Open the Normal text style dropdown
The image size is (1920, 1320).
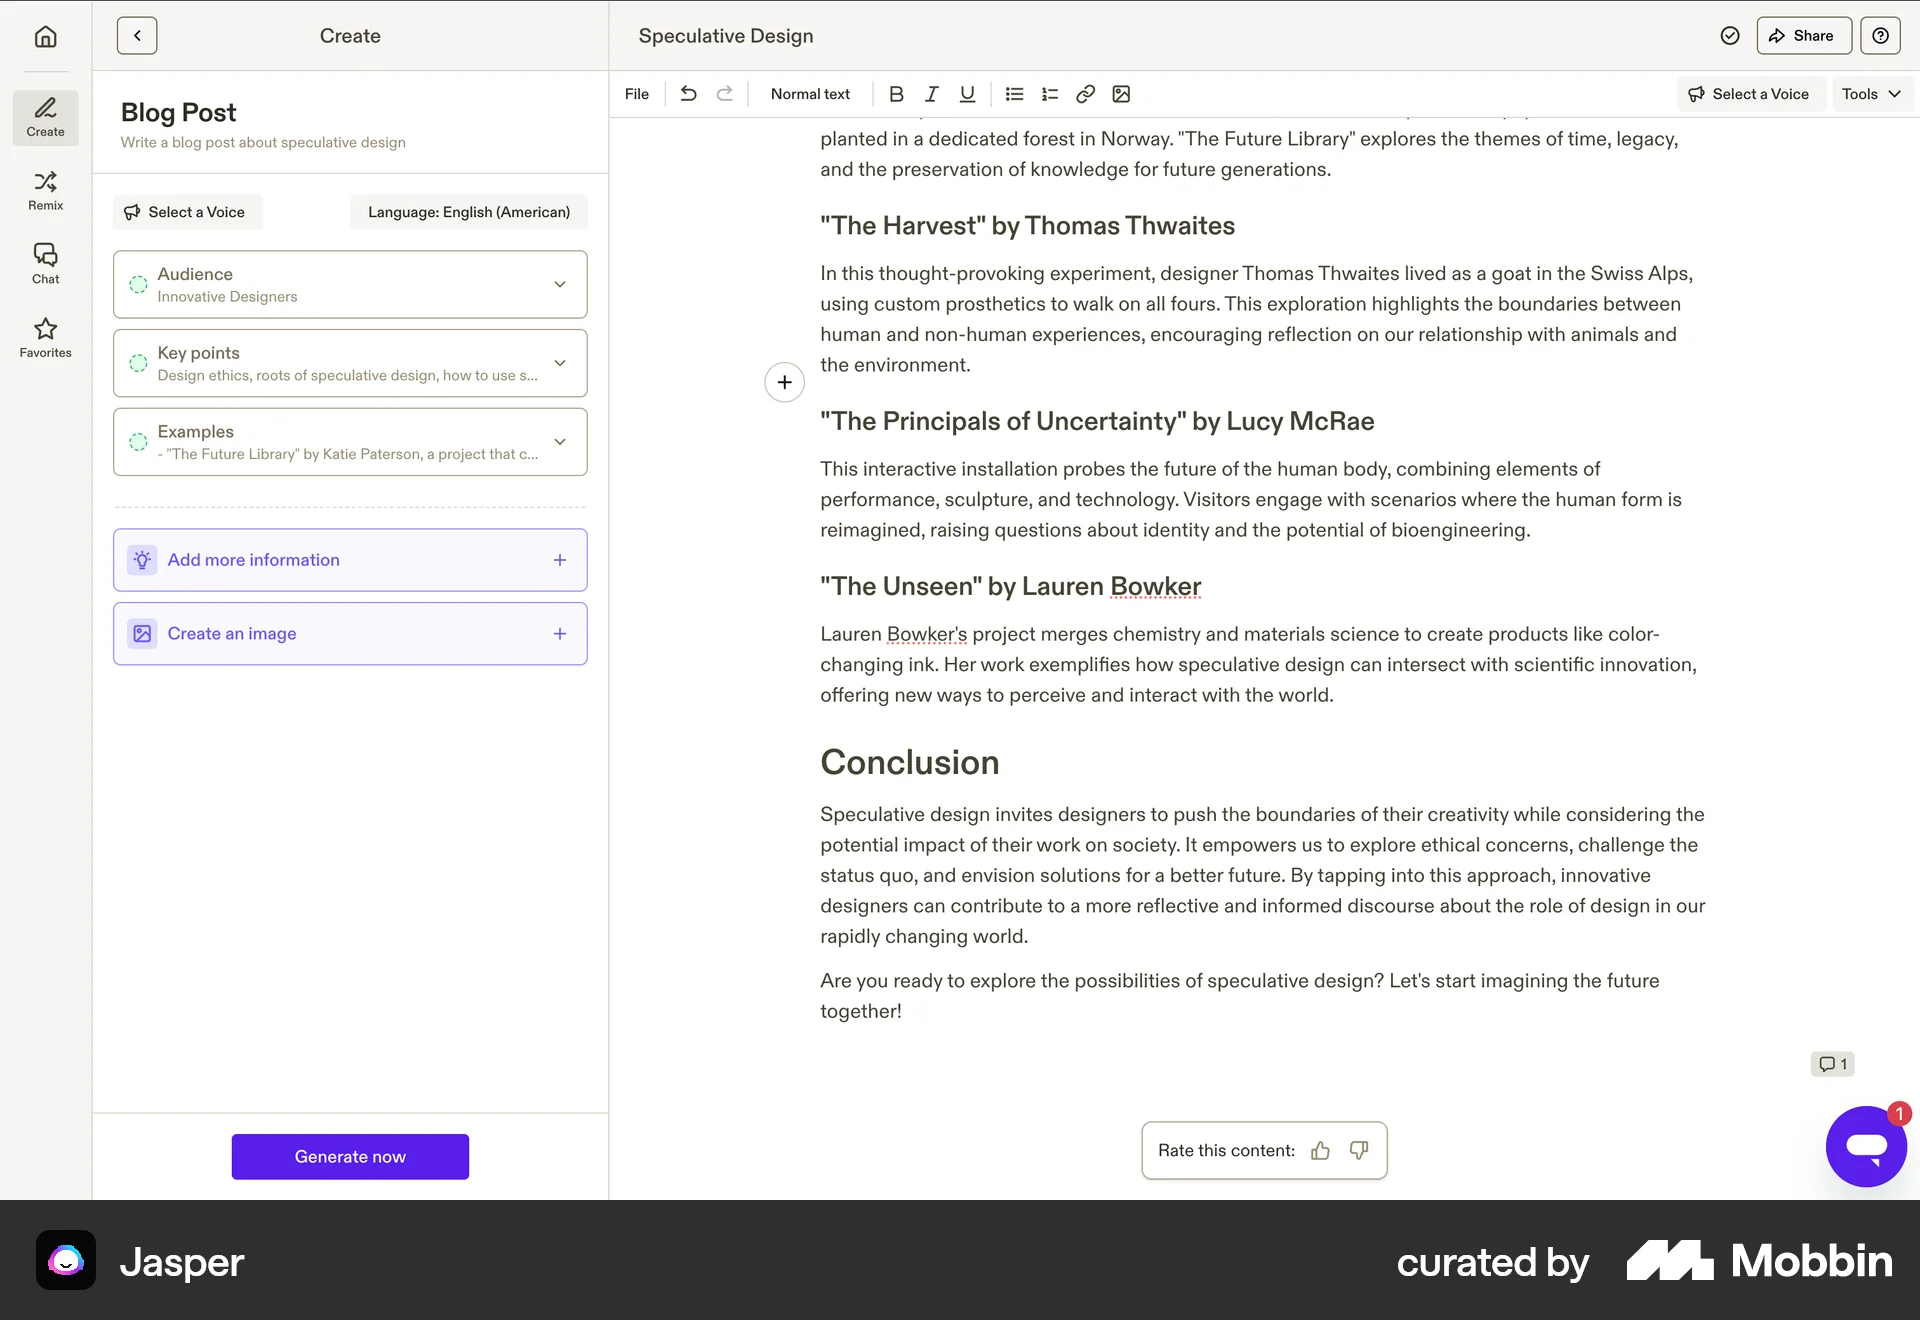point(810,94)
